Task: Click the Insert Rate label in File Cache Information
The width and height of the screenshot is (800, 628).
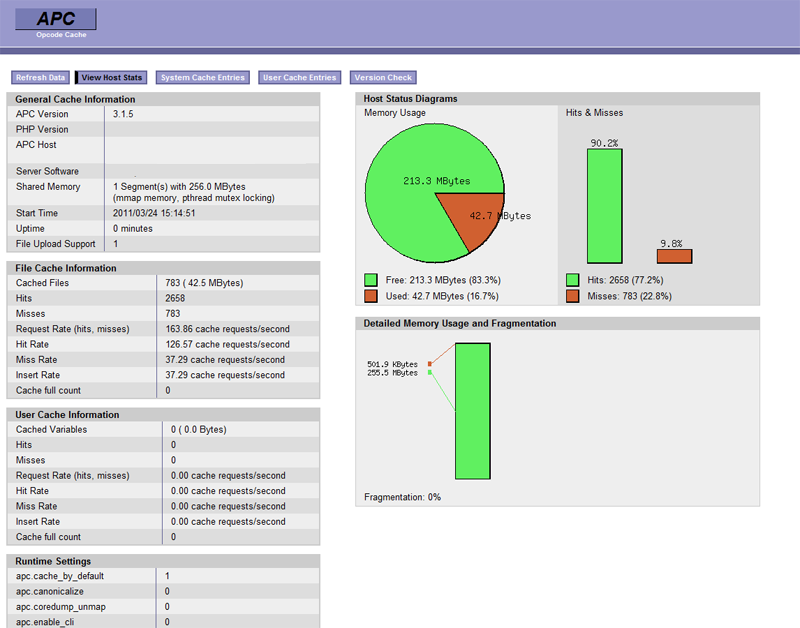Action: (x=38, y=375)
